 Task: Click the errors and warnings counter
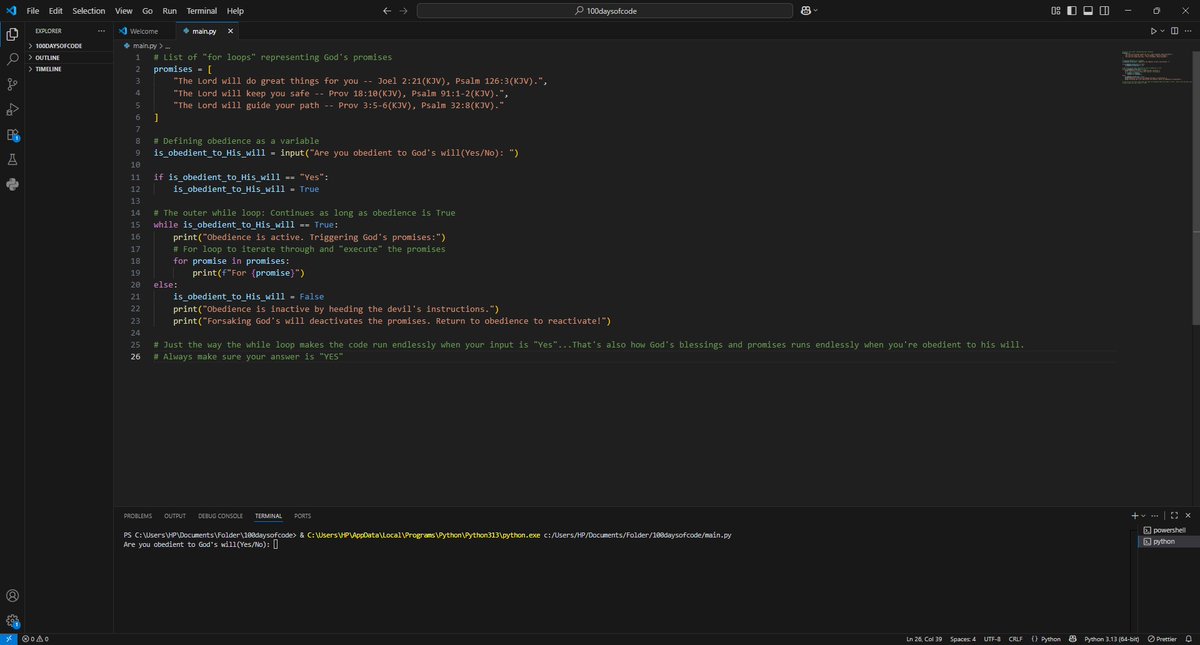(35, 638)
